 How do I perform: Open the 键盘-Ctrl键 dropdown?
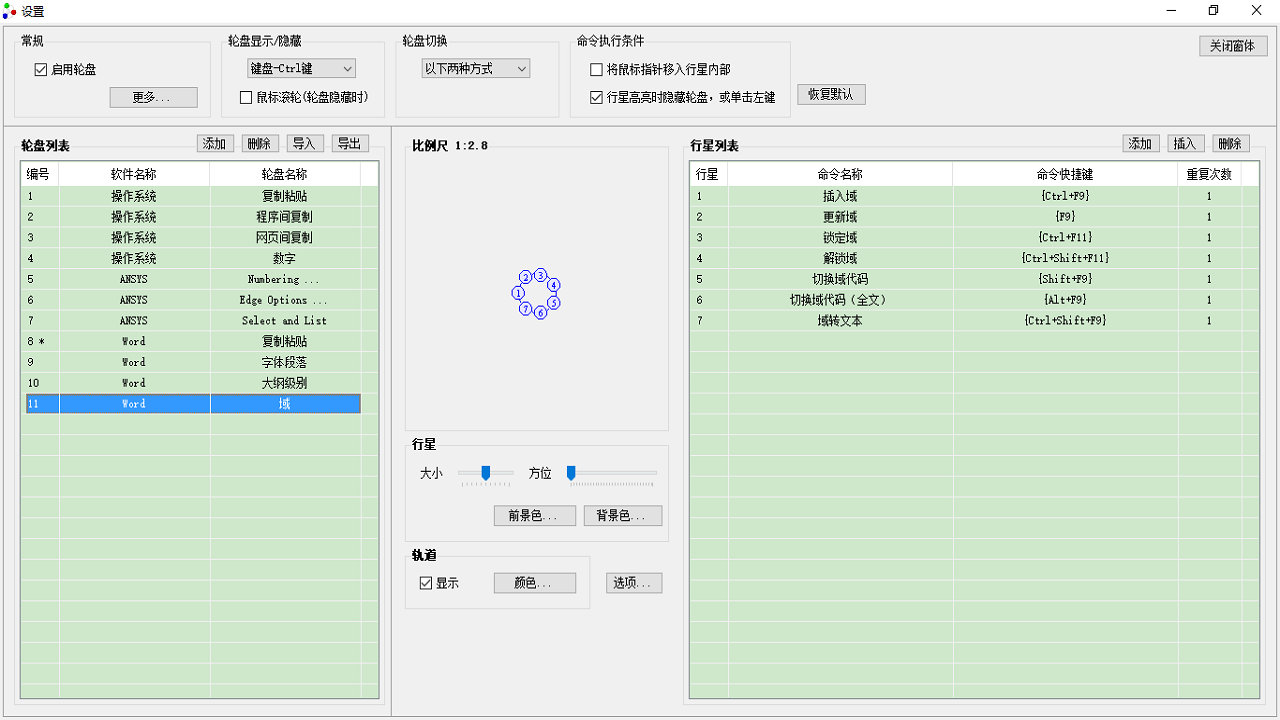[300, 68]
